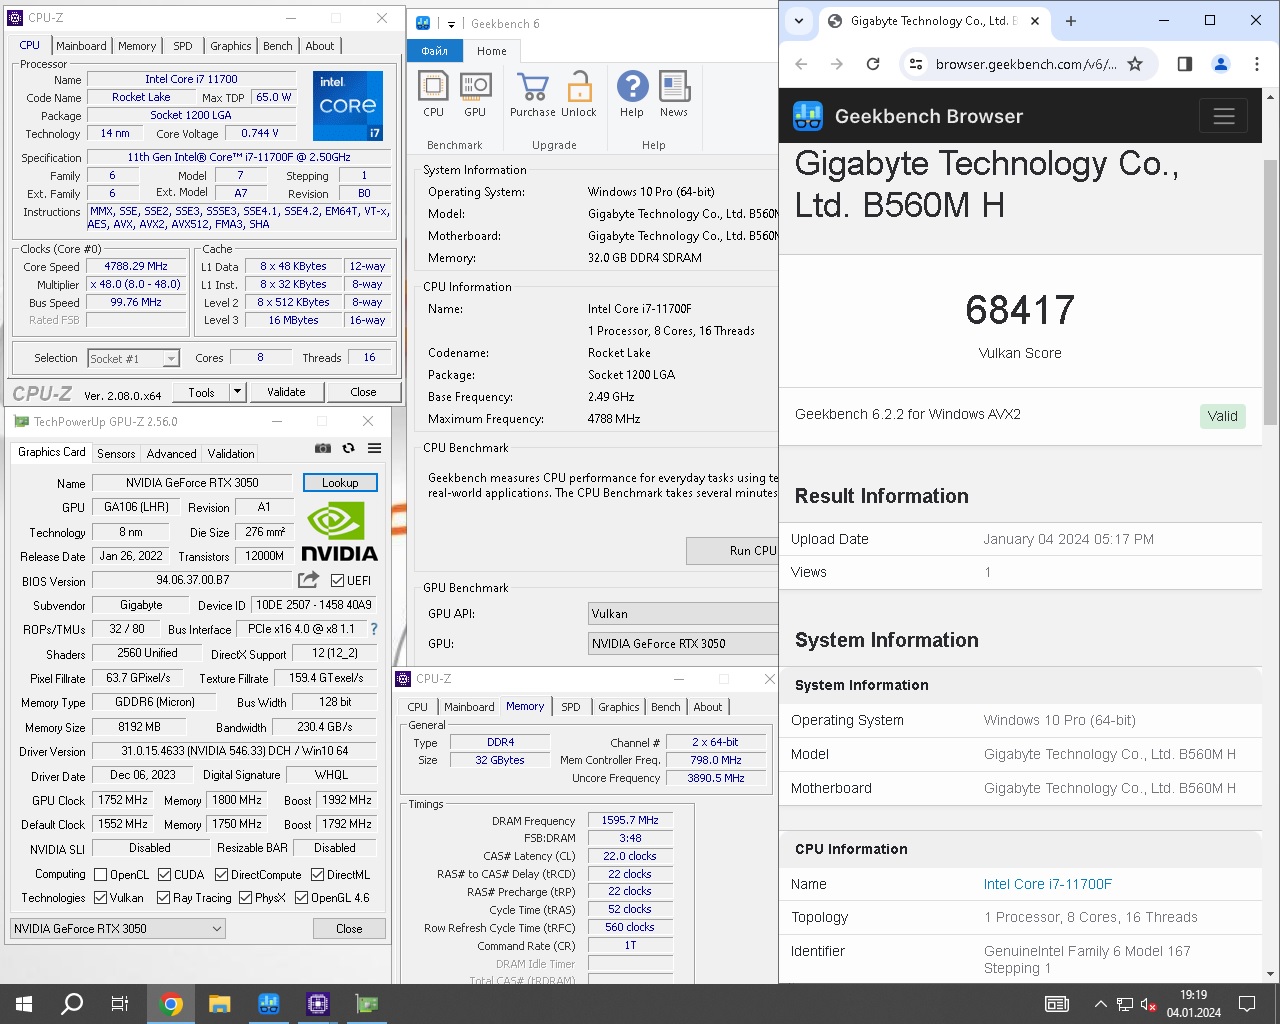Switch to the Bench tab in top CPU-Z window
The image size is (1280, 1024).
(x=278, y=46)
